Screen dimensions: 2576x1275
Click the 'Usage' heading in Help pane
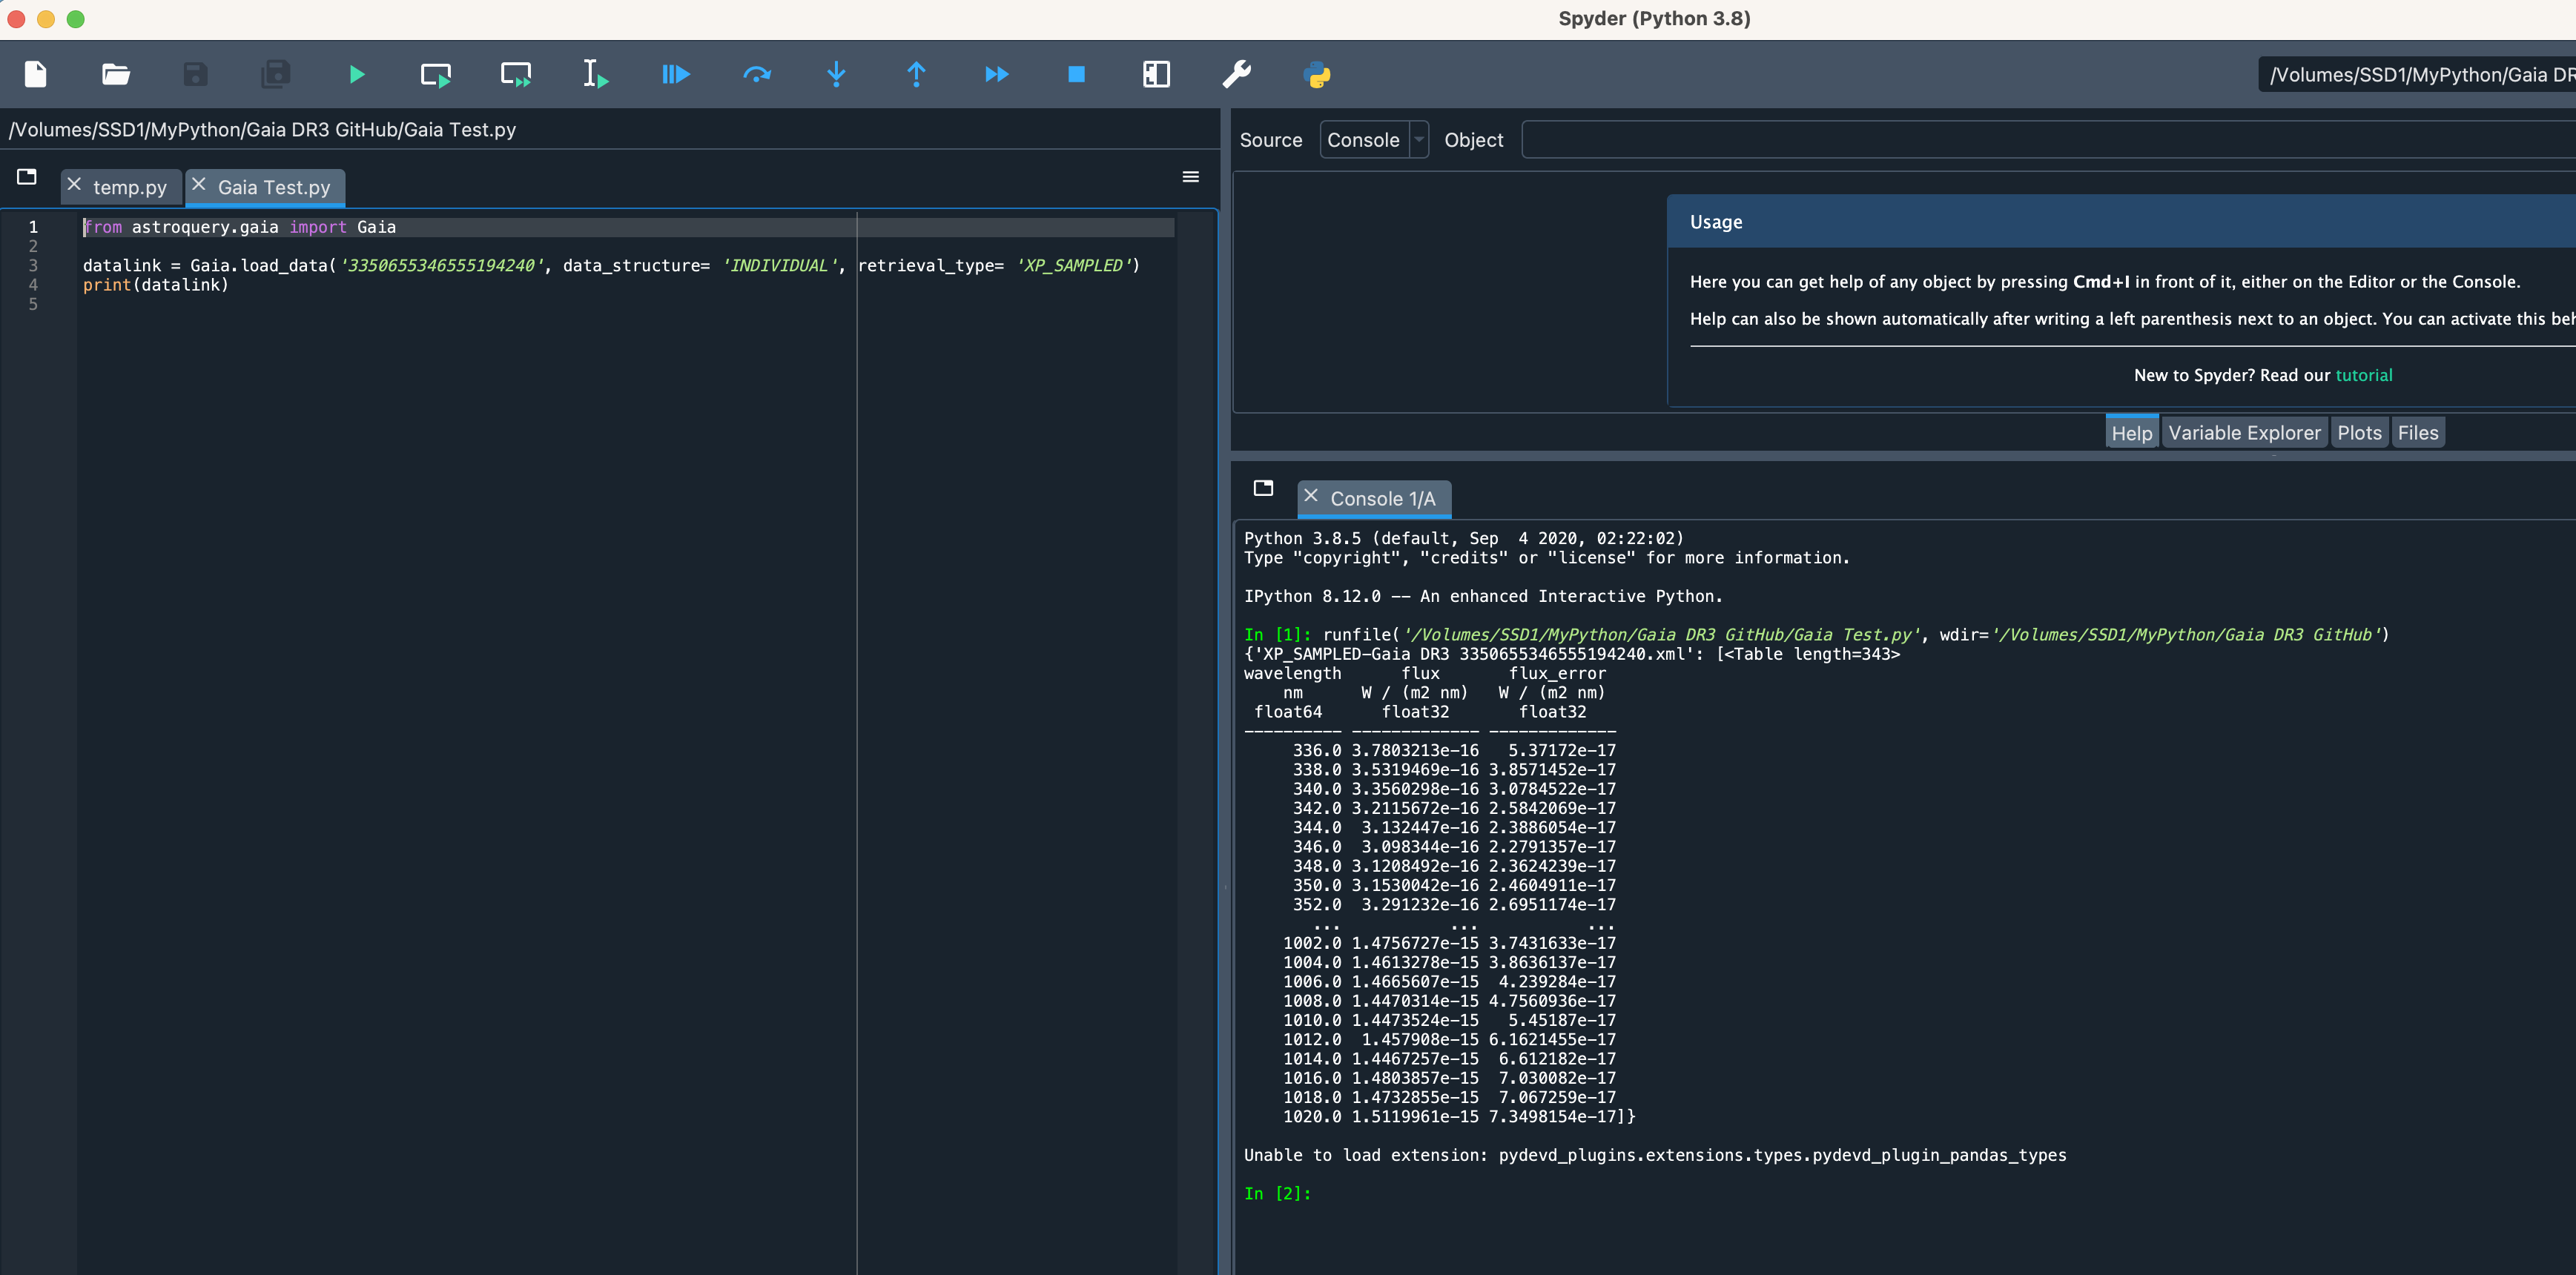click(x=1715, y=222)
